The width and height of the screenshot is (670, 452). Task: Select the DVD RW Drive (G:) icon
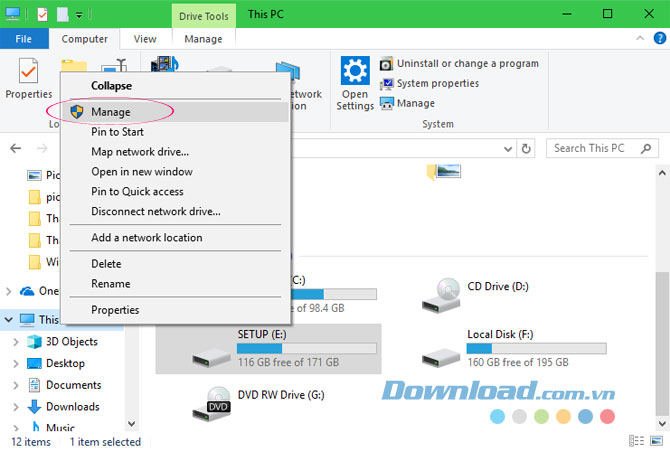tap(212, 404)
